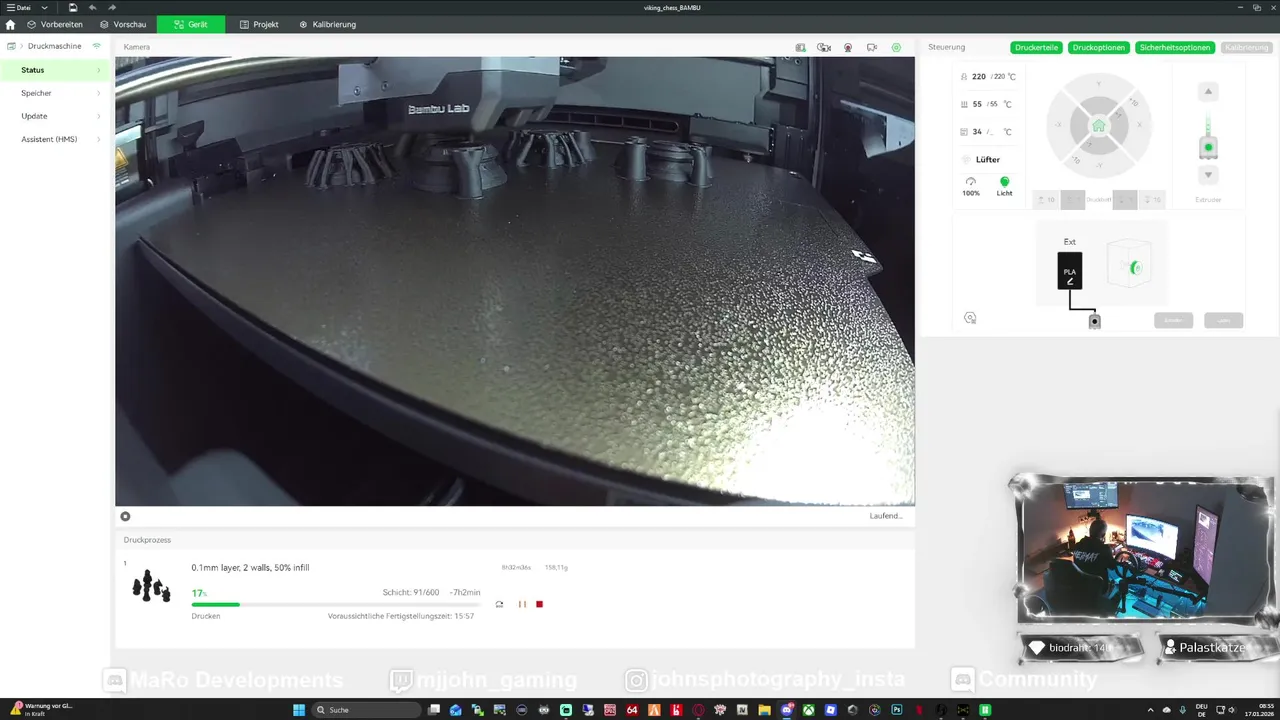Open Druckerteile settings
Screen dimensions: 1280x720
(1037, 47)
